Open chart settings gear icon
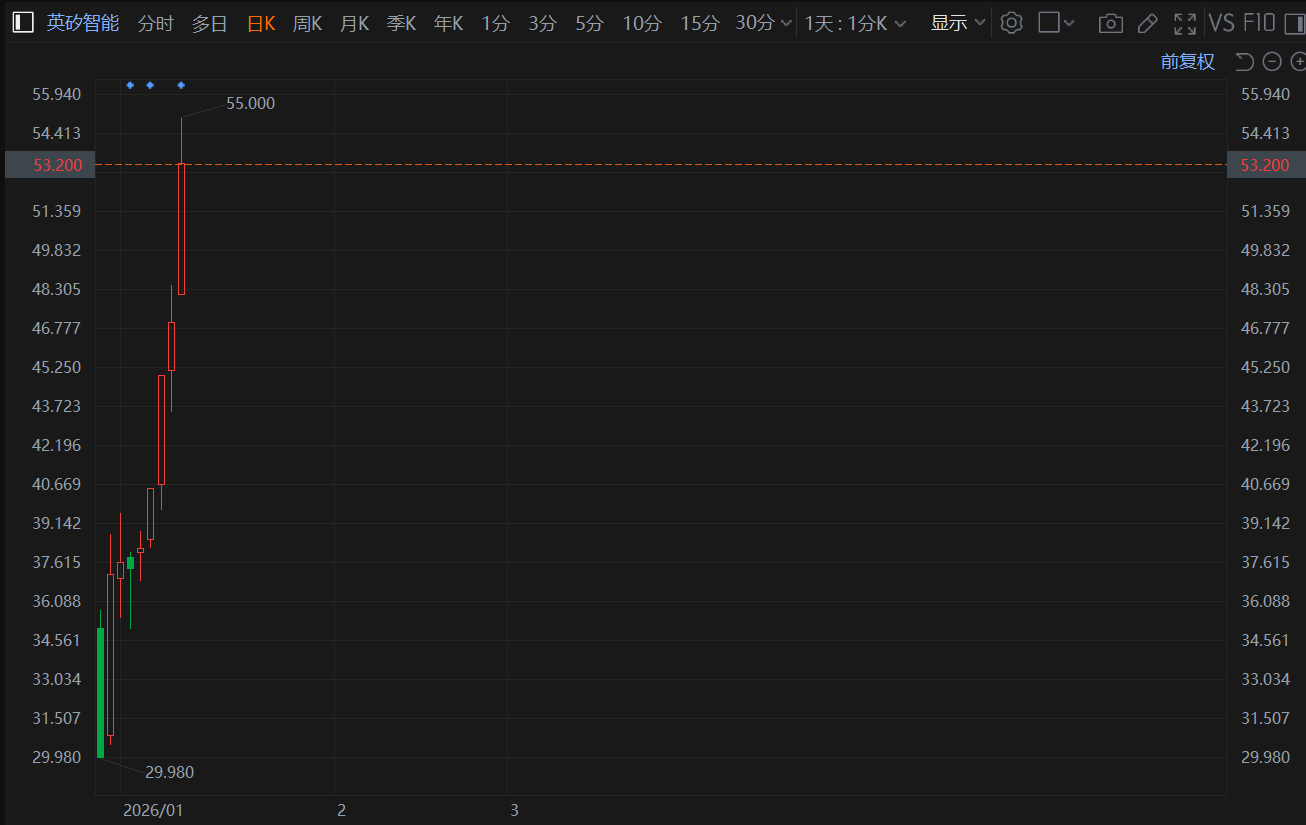Viewport: 1306px width, 825px height. 1011,23
